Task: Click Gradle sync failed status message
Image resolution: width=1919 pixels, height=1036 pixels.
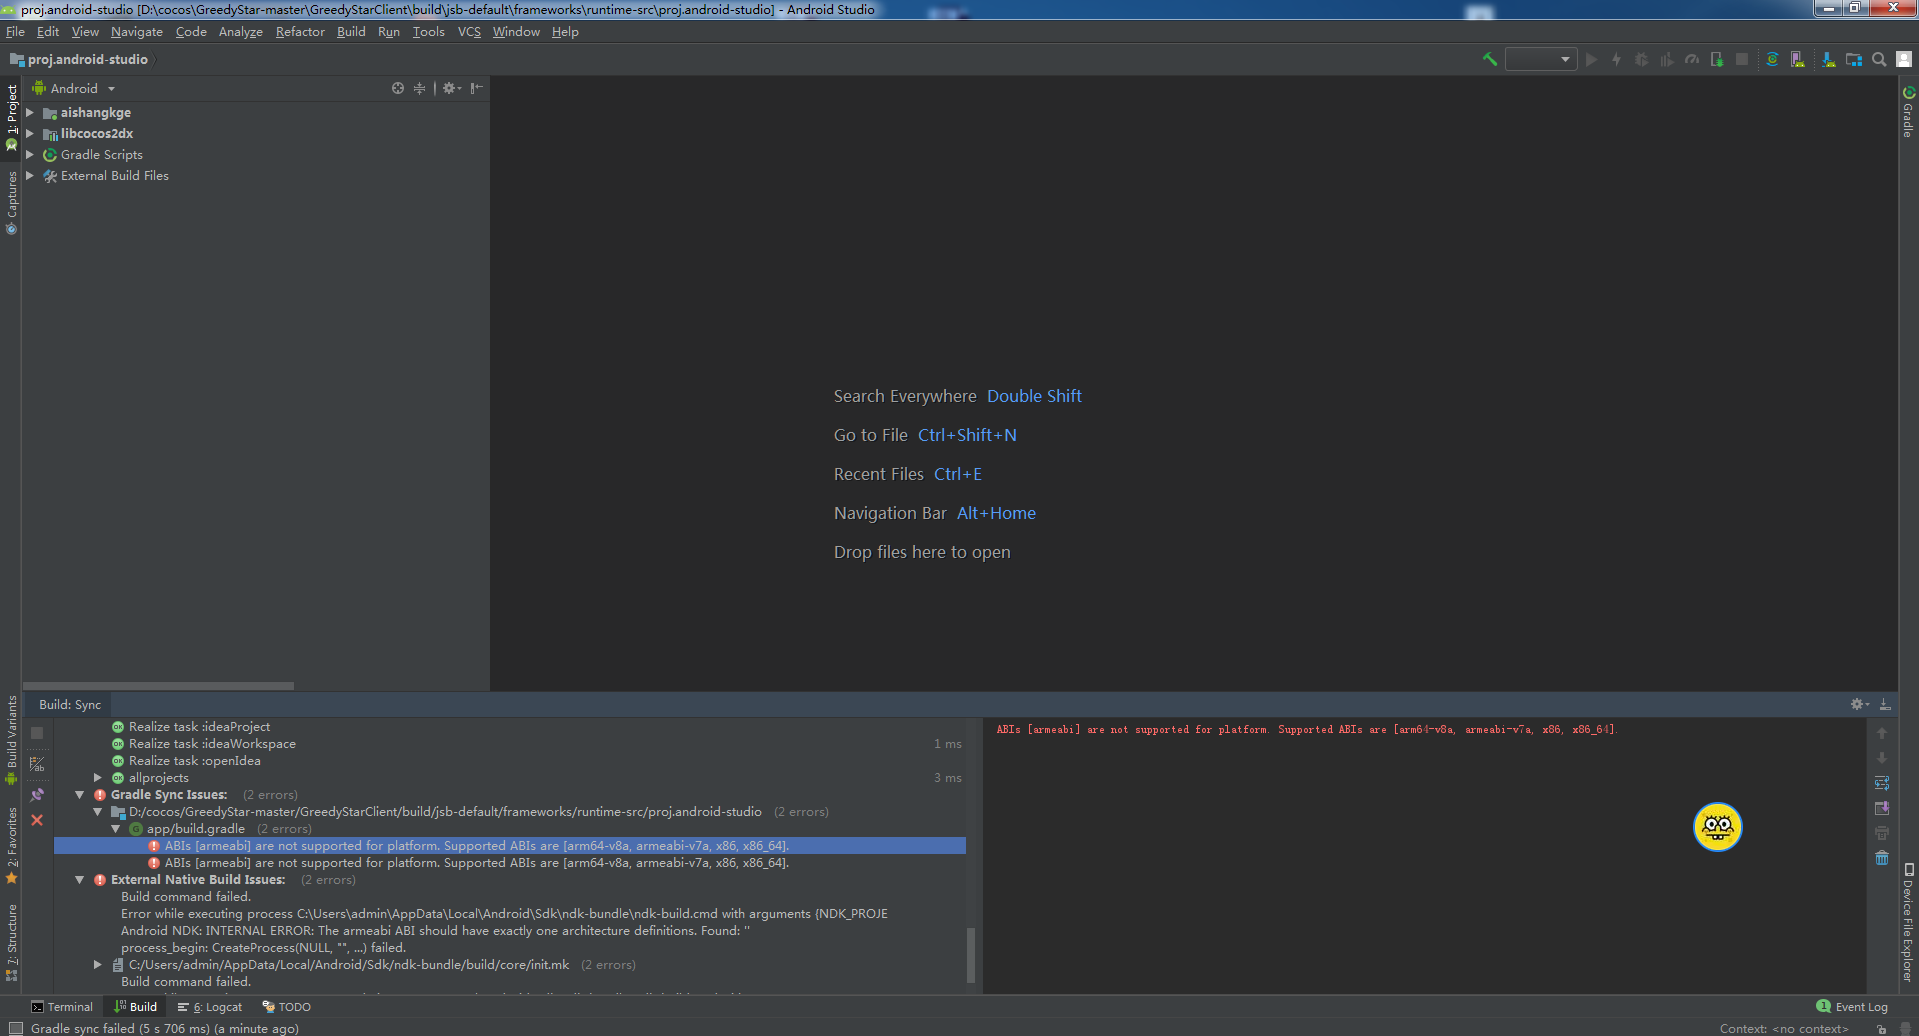Action: pyautogui.click(x=165, y=1028)
